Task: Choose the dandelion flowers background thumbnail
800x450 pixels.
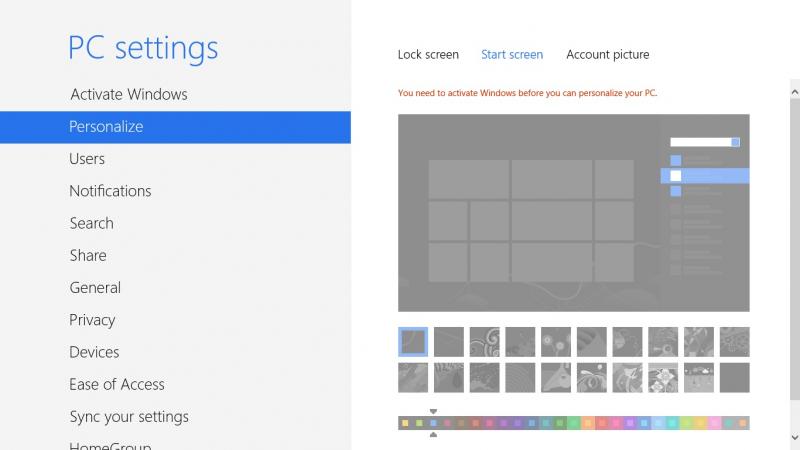Action: click(556, 342)
